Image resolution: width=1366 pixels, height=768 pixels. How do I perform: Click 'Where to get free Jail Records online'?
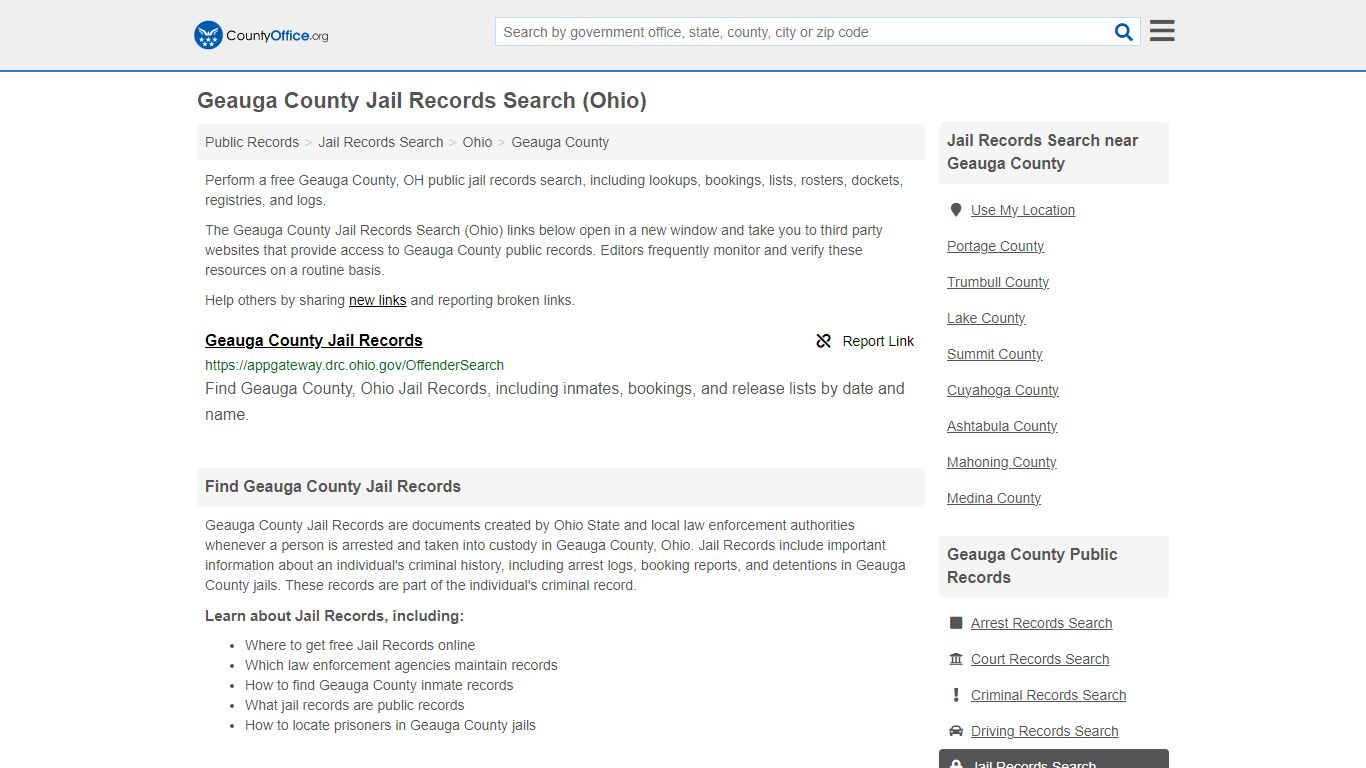tap(360, 645)
